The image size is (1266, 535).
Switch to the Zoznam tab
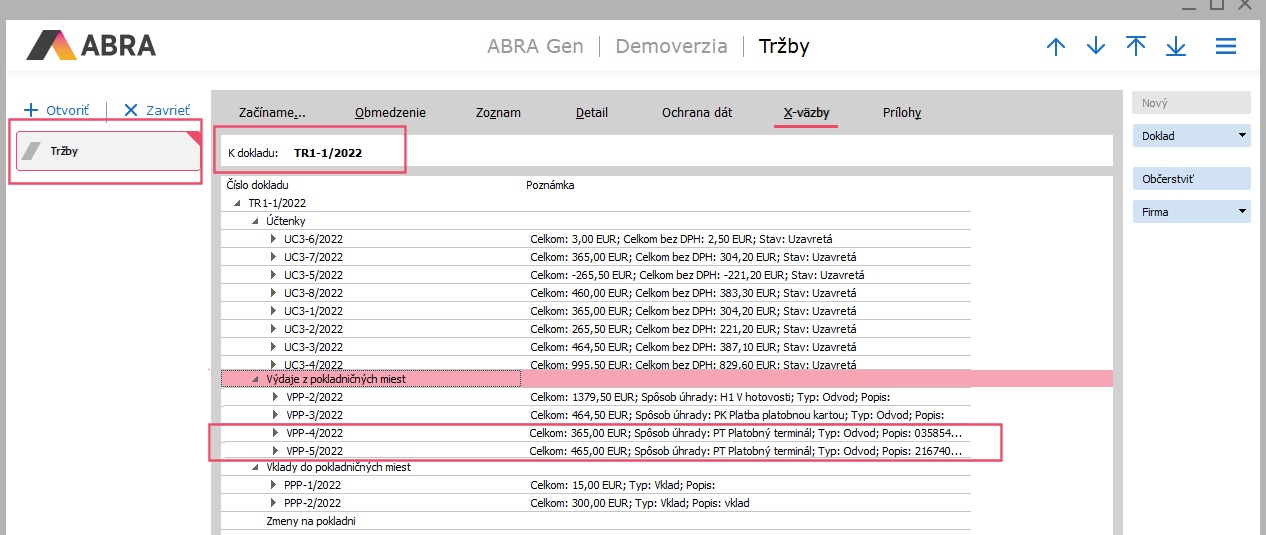click(498, 113)
